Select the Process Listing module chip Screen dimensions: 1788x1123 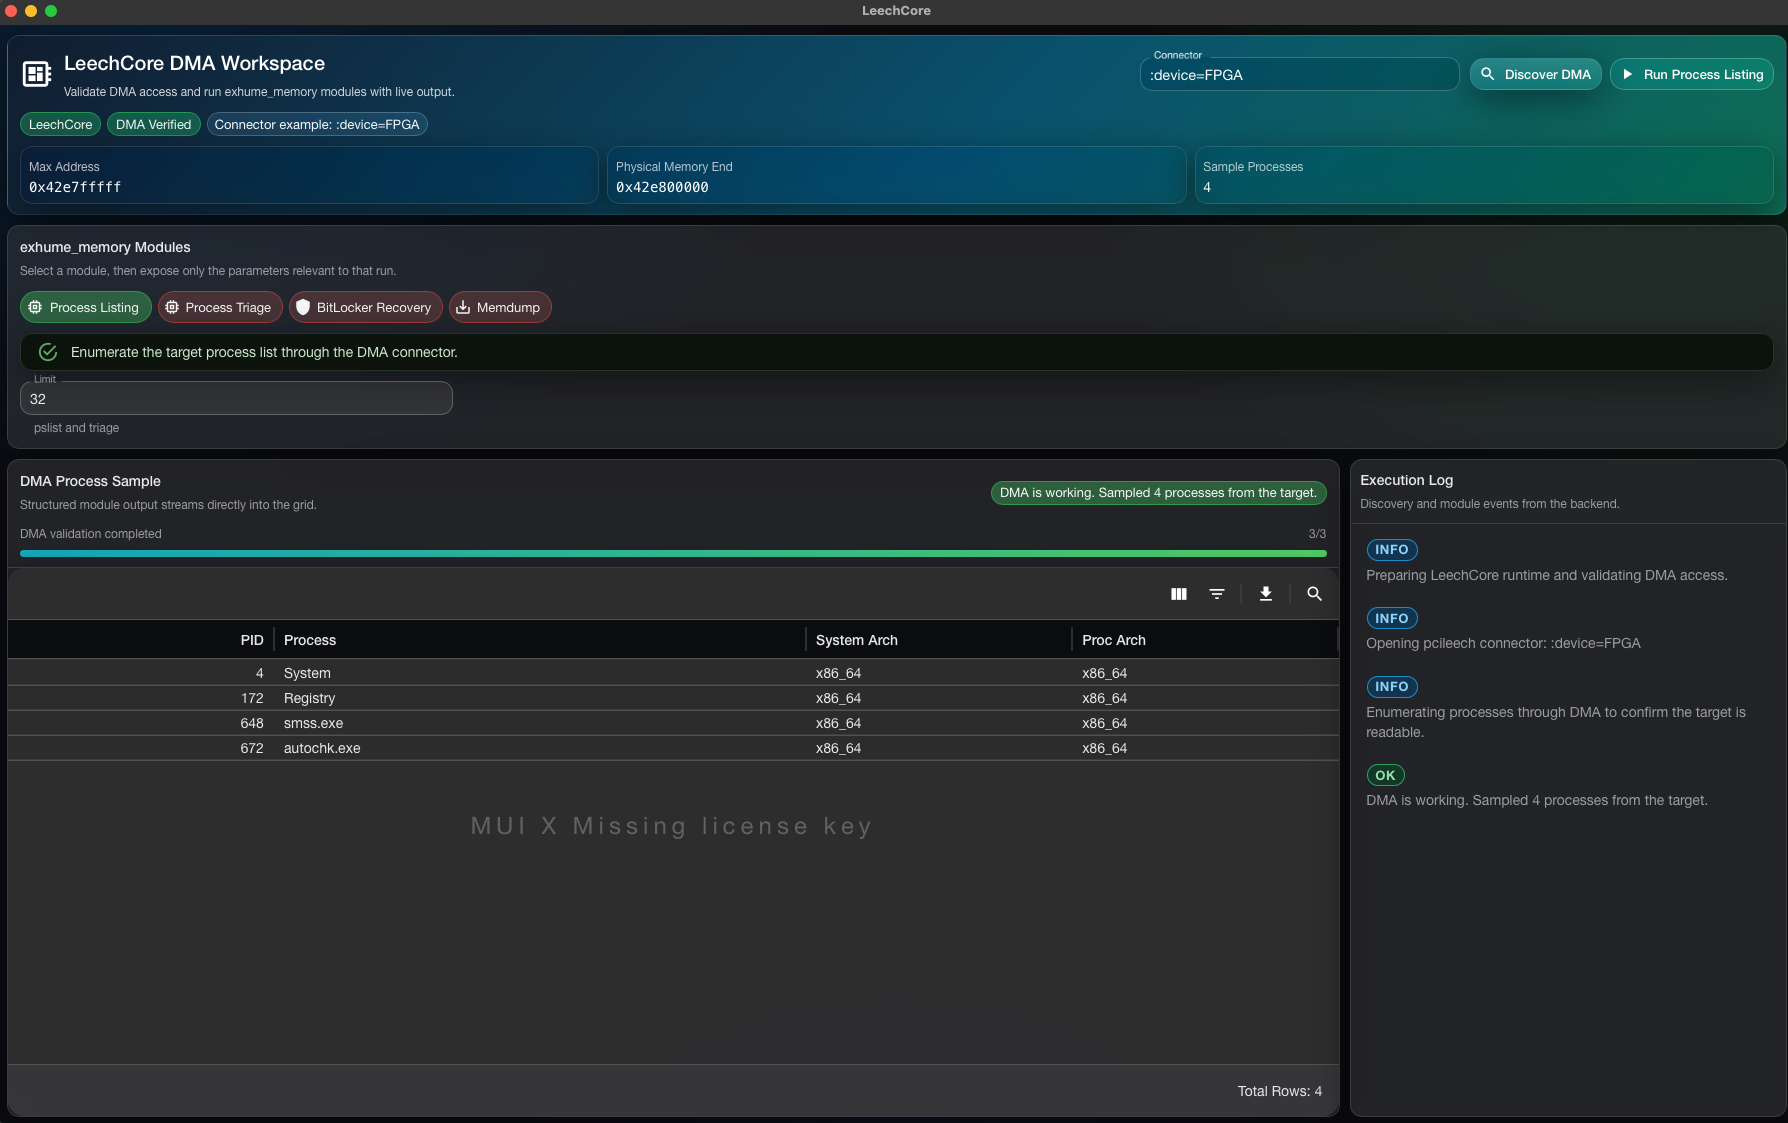pos(86,308)
